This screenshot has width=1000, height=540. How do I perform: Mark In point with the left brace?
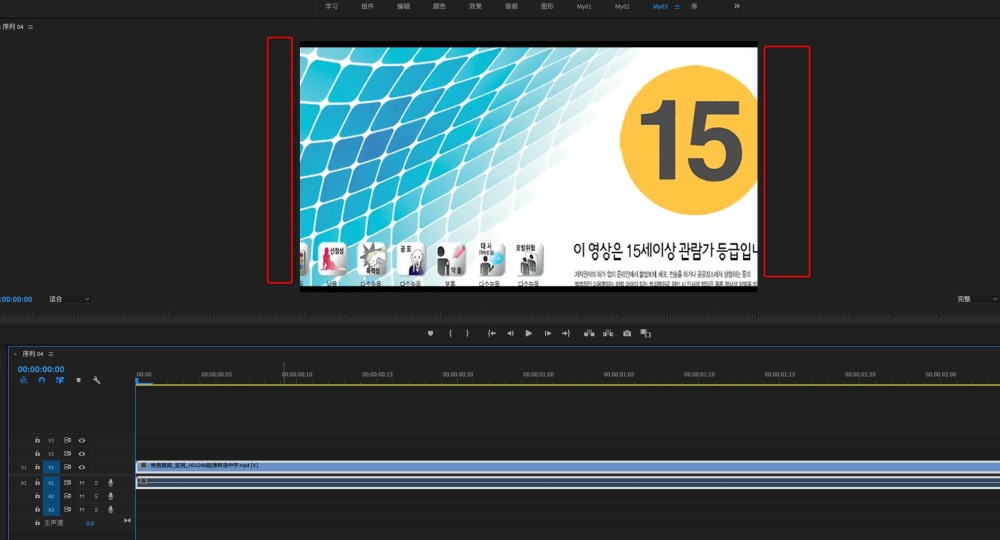[450, 333]
